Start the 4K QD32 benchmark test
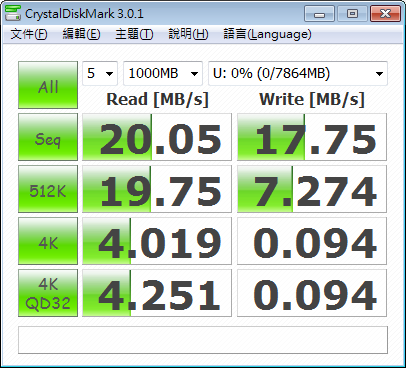 click(48, 293)
